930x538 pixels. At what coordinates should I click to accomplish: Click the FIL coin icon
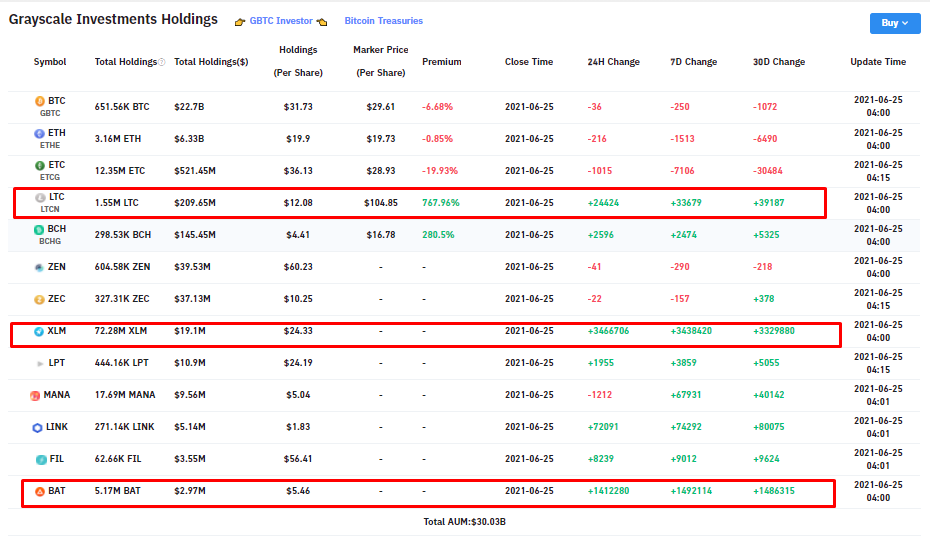click(x=42, y=460)
